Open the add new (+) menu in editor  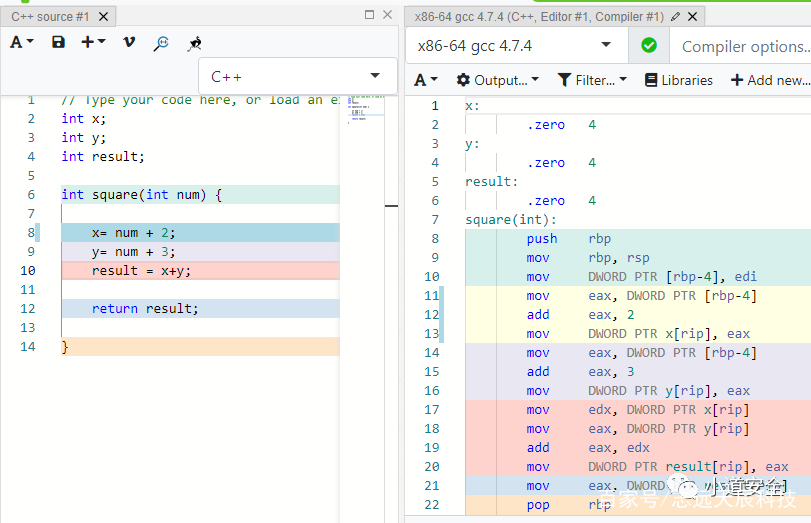(93, 42)
